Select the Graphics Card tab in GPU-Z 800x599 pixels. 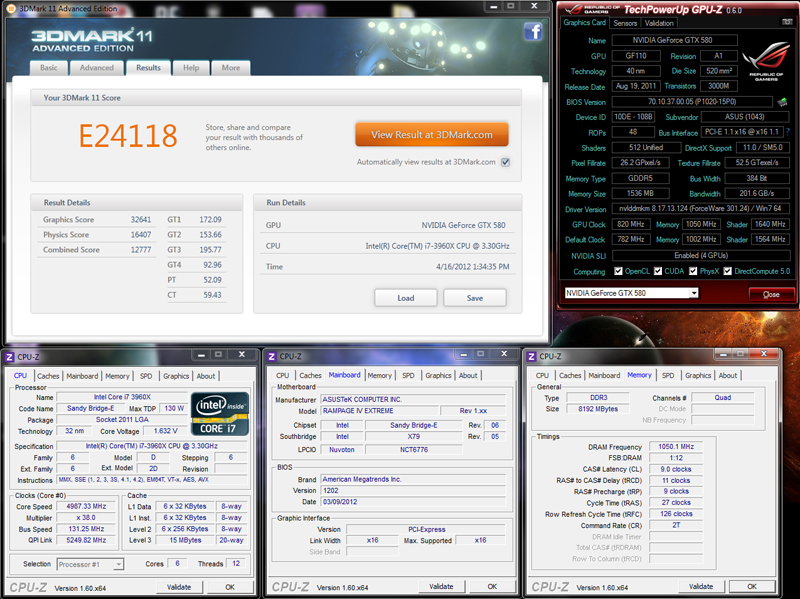(585, 22)
